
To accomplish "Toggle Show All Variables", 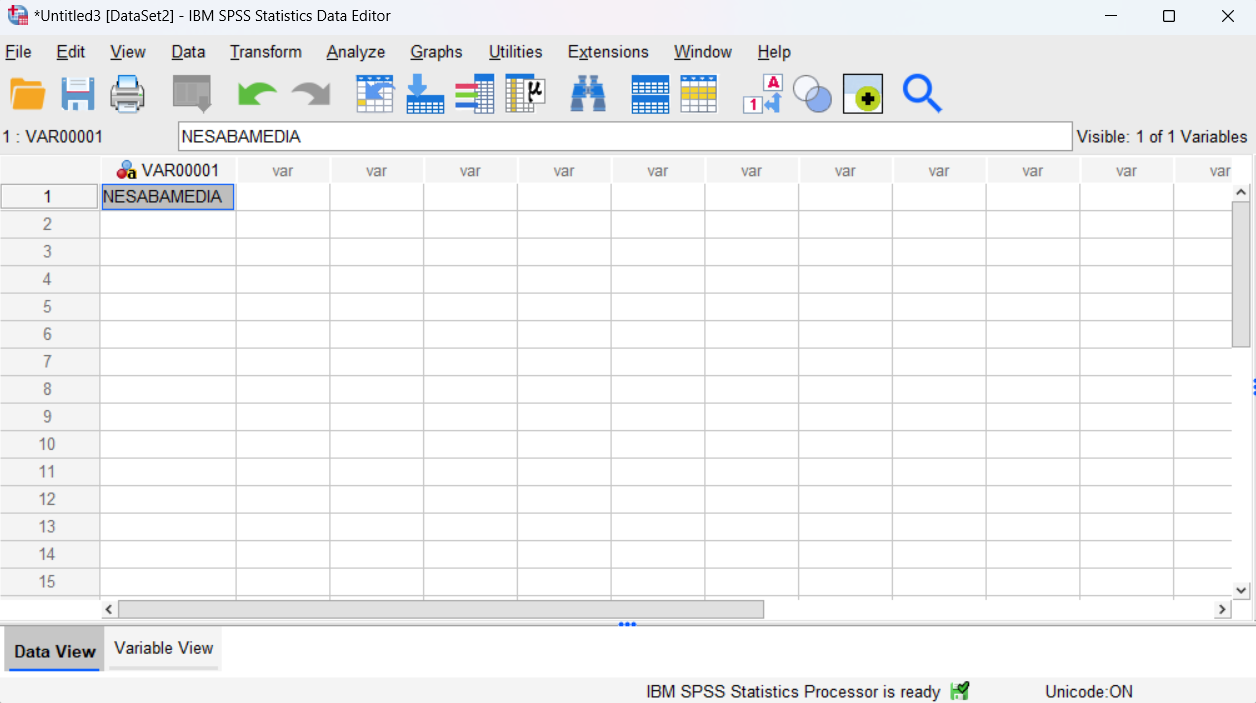I will (862, 93).
